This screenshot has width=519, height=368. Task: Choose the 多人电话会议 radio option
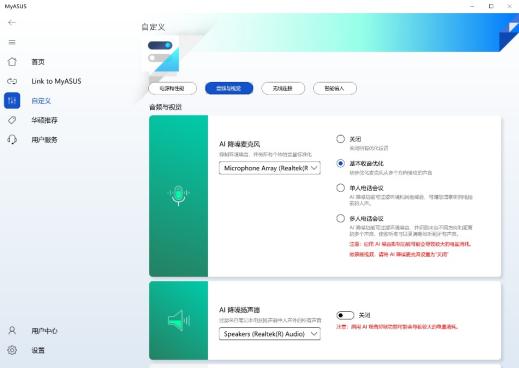[x=340, y=218]
